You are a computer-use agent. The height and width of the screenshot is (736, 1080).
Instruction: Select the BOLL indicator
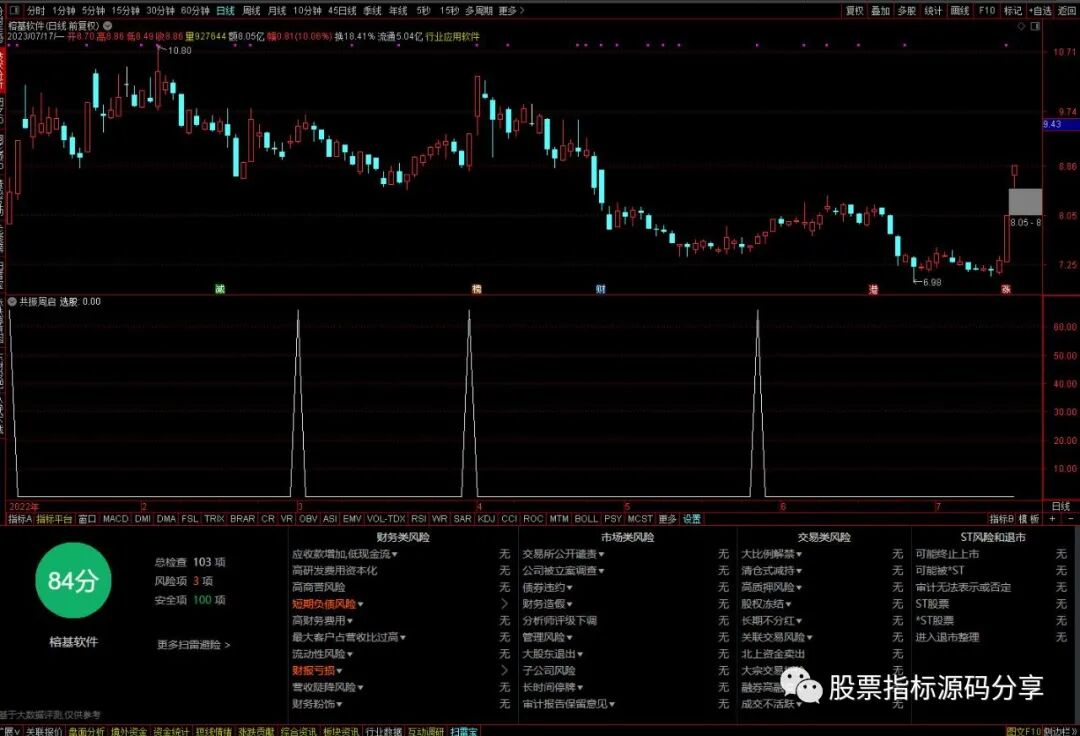[x=586, y=518]
